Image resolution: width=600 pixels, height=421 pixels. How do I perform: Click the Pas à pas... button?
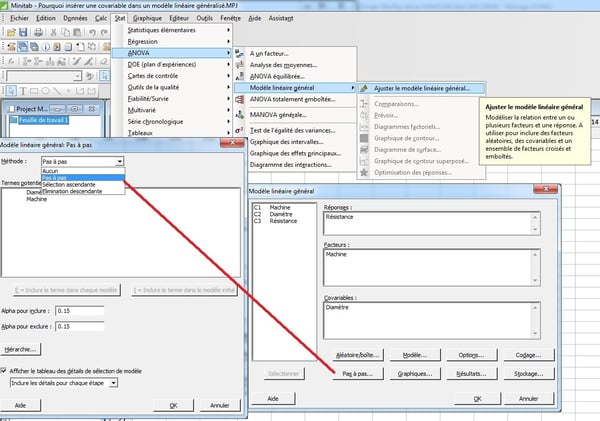[355, 373]
